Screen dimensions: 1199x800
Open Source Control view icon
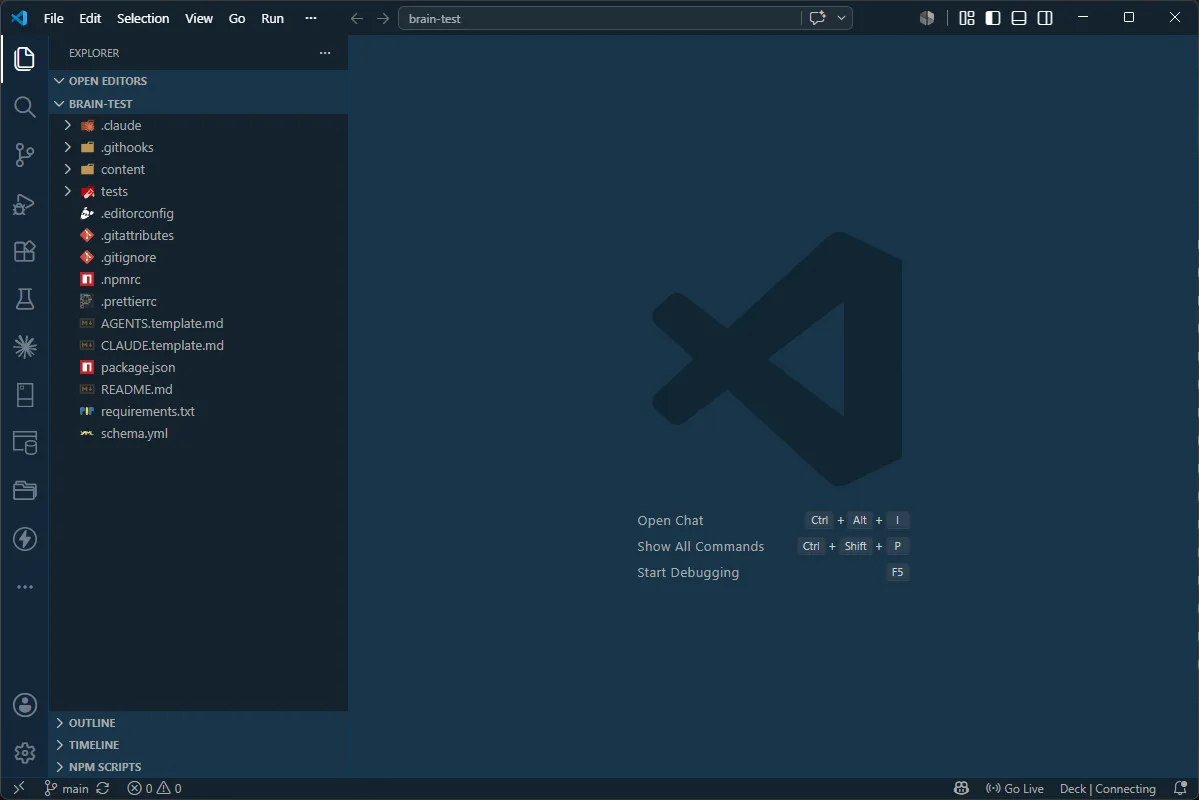[x=24, y=155]
